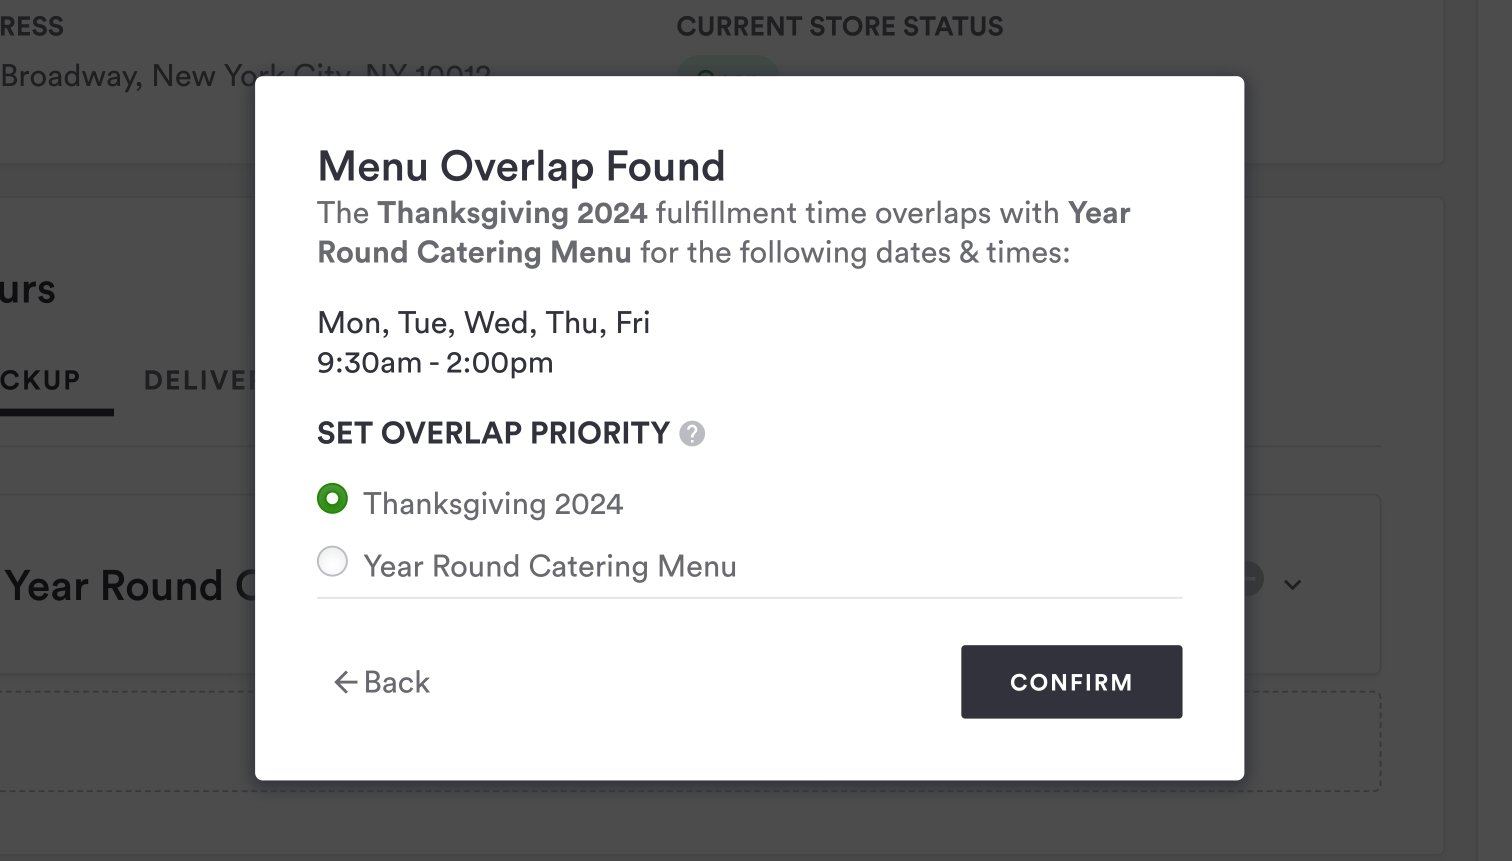Click the left arrow icon beside Back
Screen dimensions: 1512x861
coord(345,682)
